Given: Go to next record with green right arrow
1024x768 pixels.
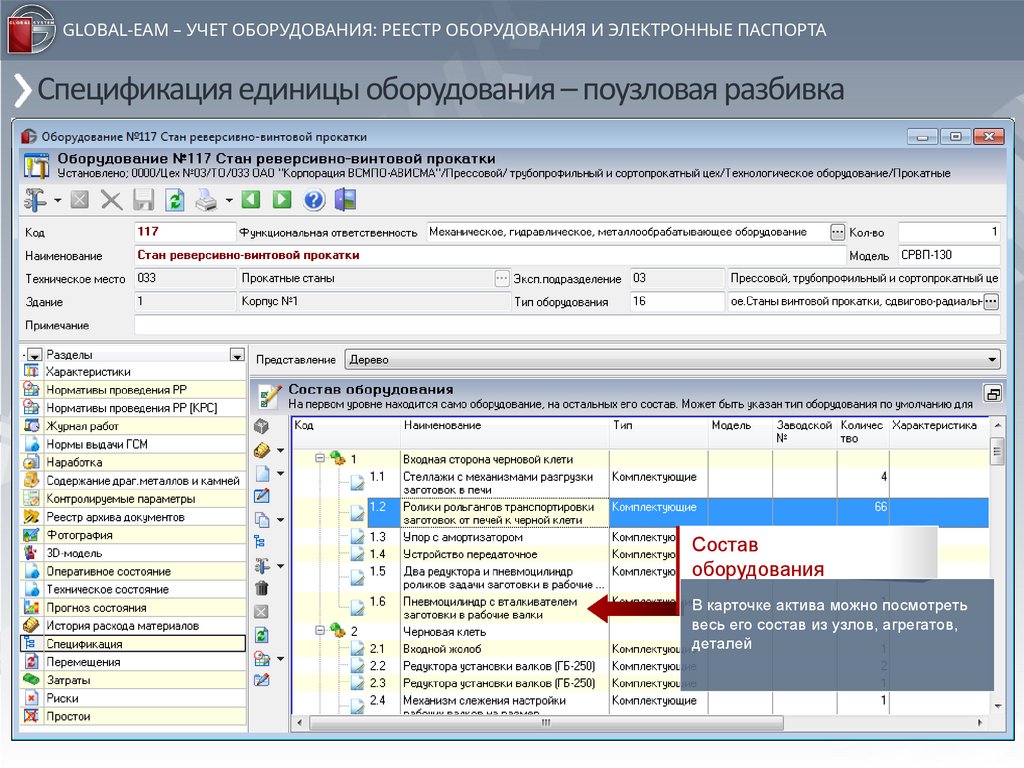Looking at the screenshot, I should (281, 200).
